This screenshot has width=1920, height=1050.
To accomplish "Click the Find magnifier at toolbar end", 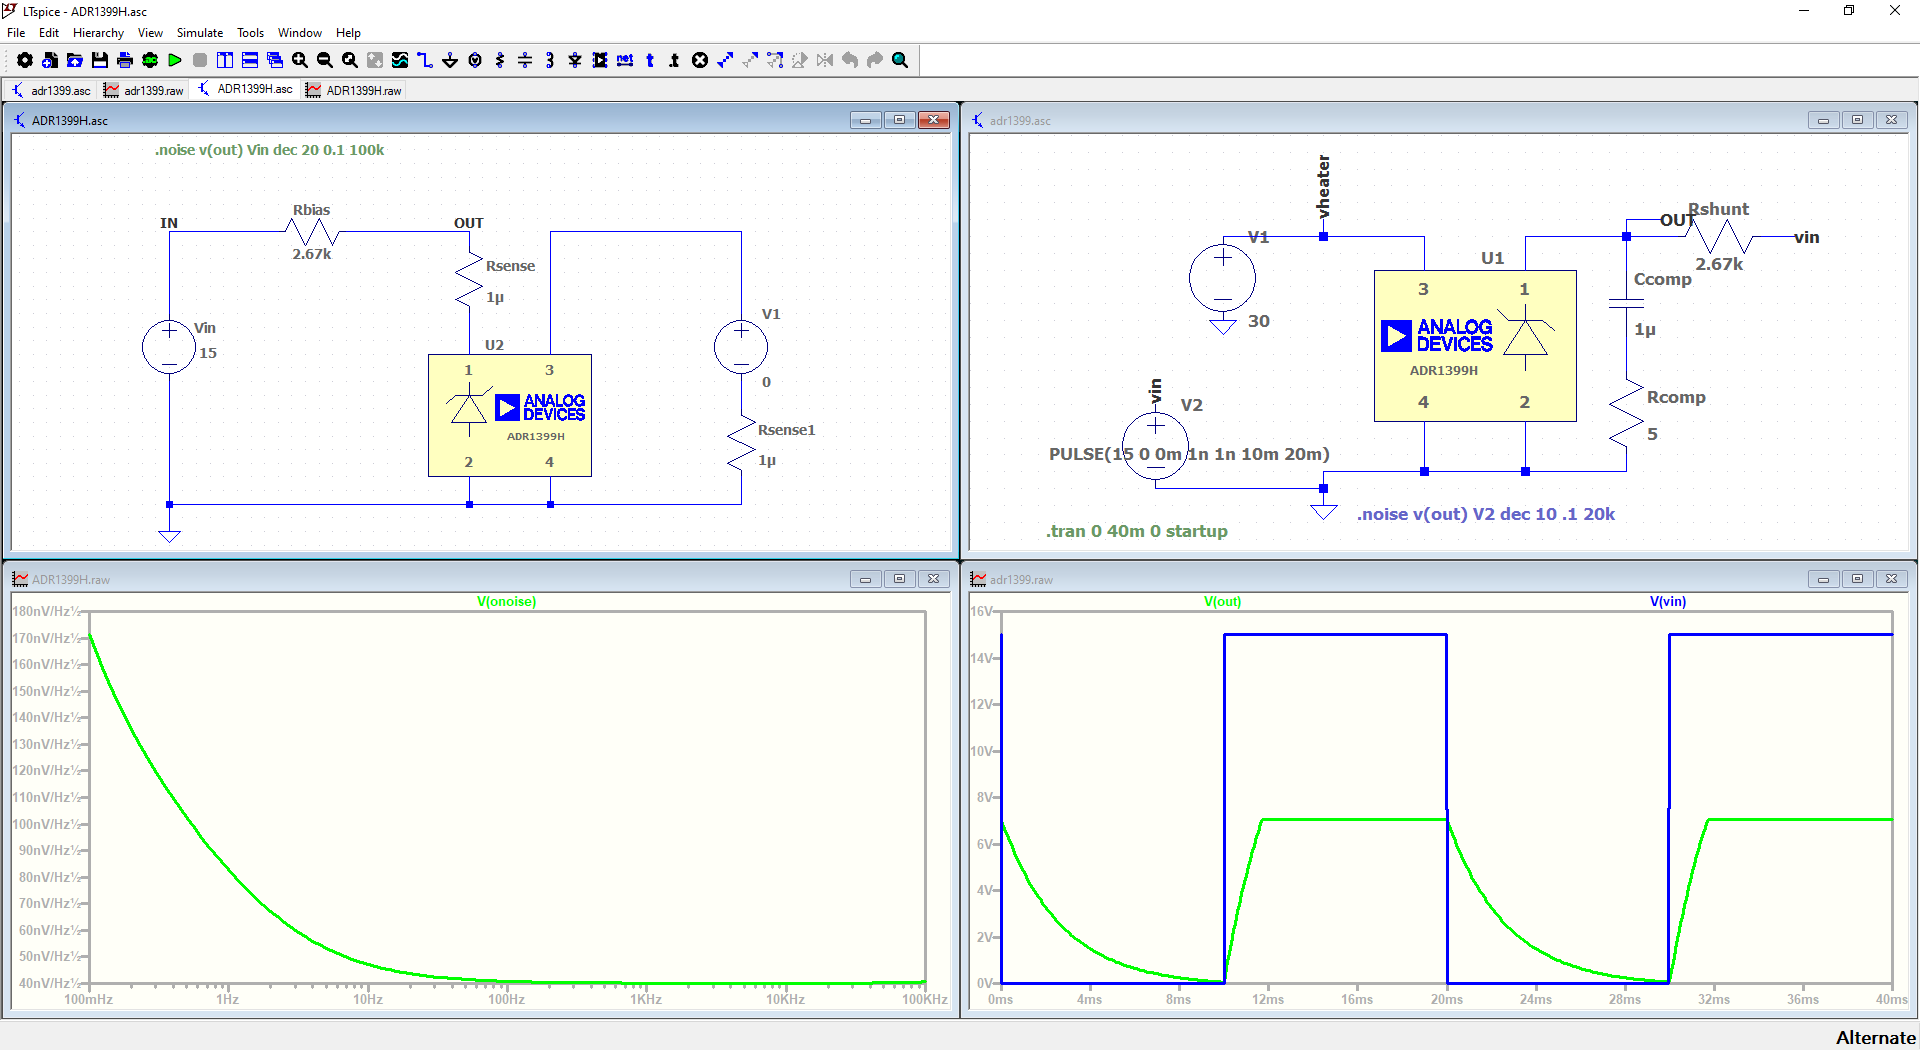I will point(900,60).
